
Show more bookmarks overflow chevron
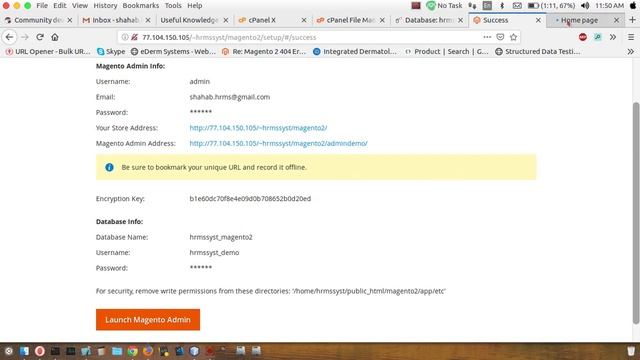click(631, 51)
